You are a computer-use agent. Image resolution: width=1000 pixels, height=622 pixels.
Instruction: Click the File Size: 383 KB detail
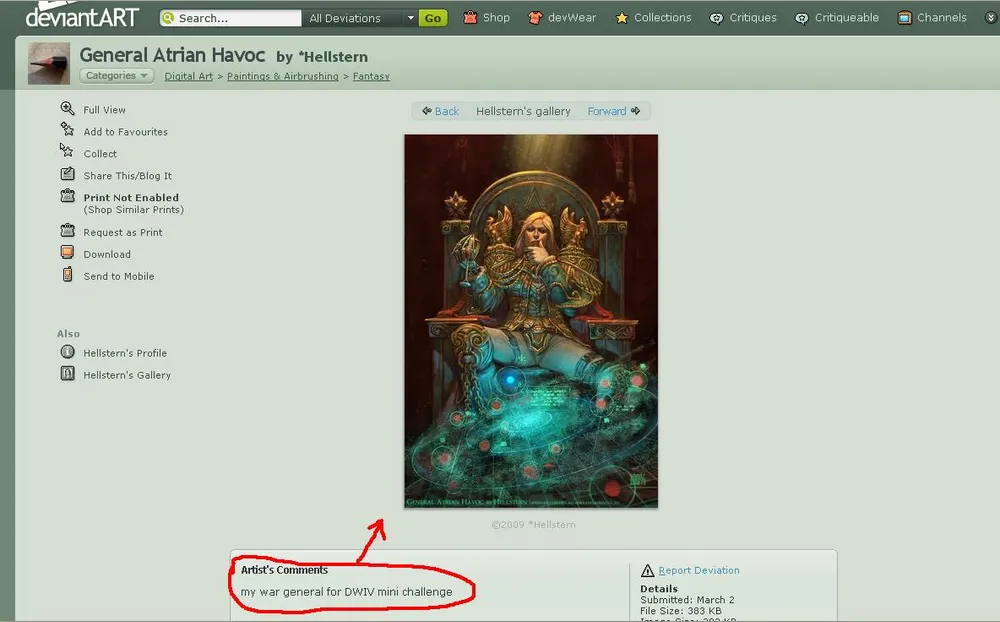point(681,611)
